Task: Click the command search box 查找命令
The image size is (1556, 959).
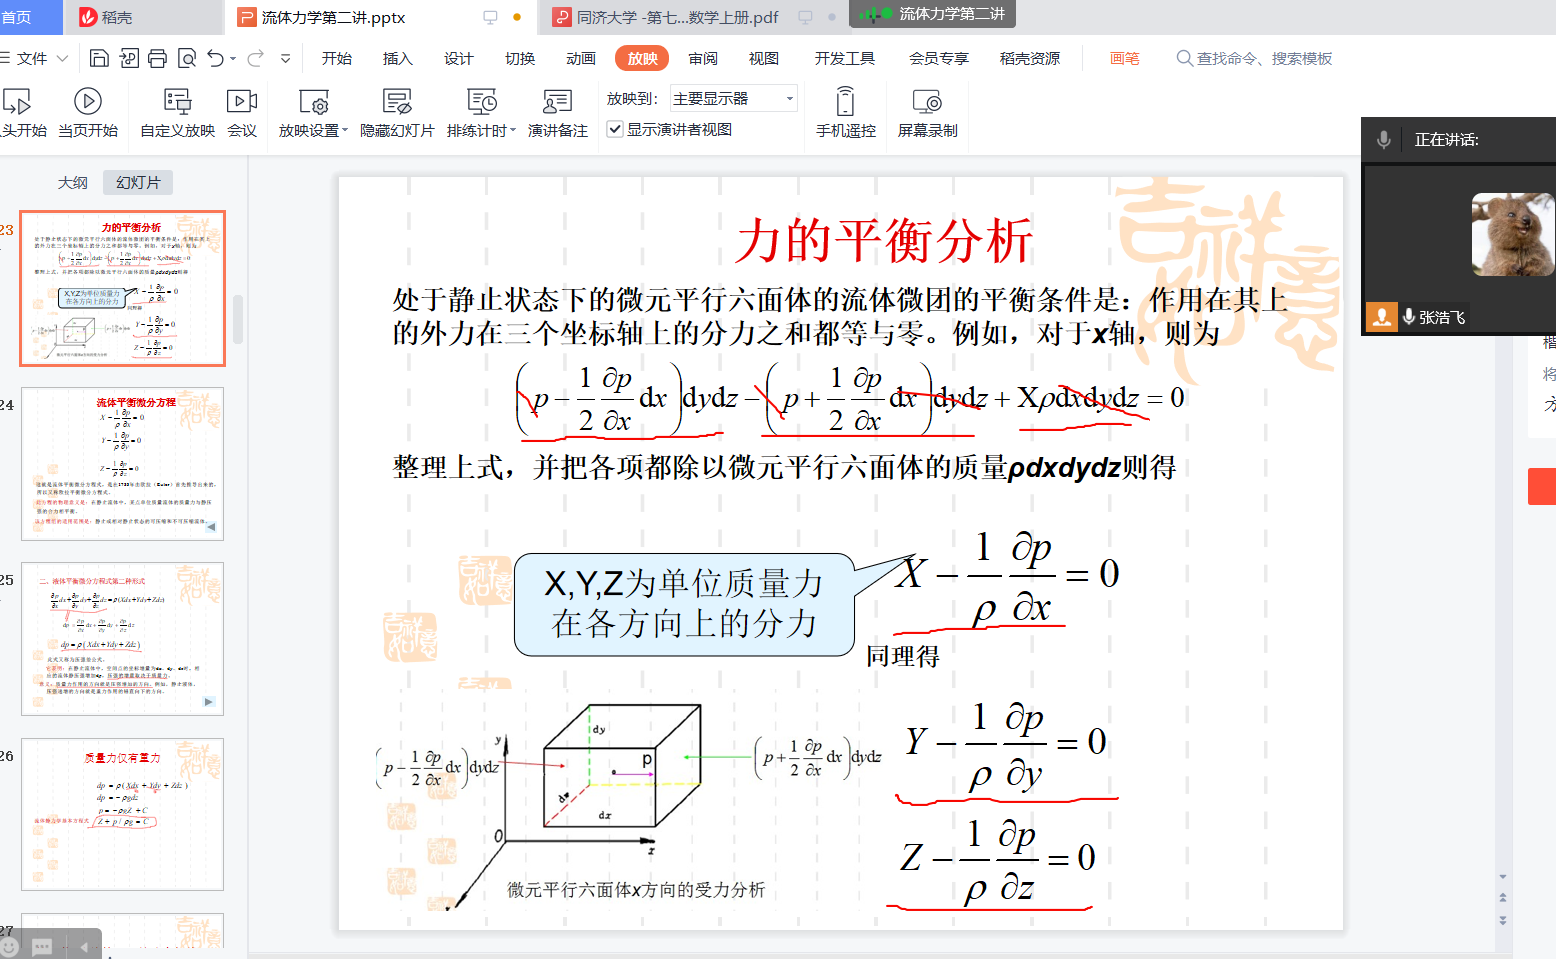Action: click(x=1264, y=59)
